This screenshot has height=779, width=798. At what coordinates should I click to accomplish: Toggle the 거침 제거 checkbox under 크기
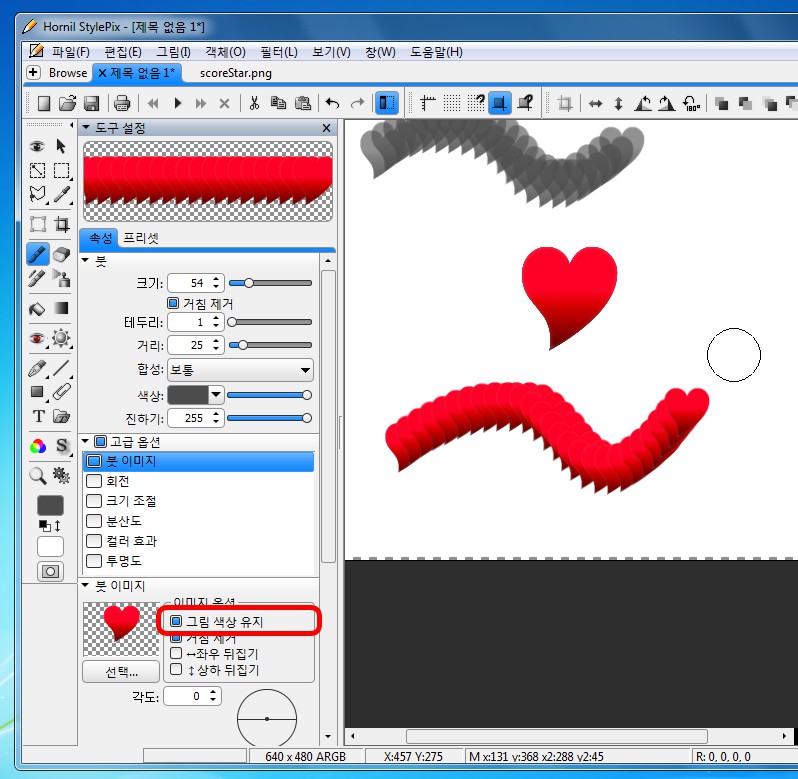tap(173, 303)
